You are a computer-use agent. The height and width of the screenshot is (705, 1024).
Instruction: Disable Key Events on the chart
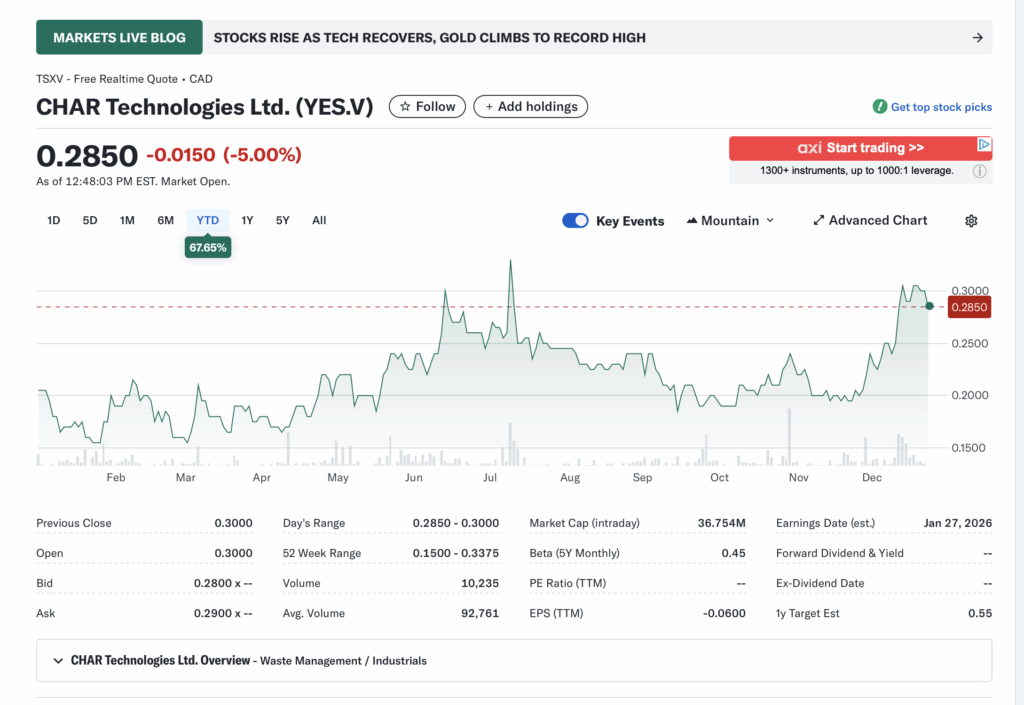point(575,220)
